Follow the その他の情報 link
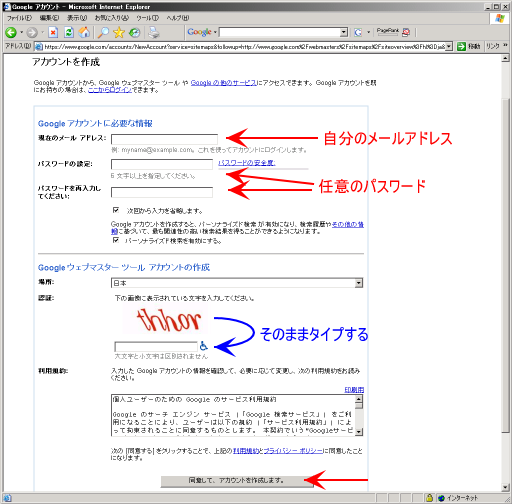This screenshot has width=512, height=504. pyautogui.click(x=348, y=224)
